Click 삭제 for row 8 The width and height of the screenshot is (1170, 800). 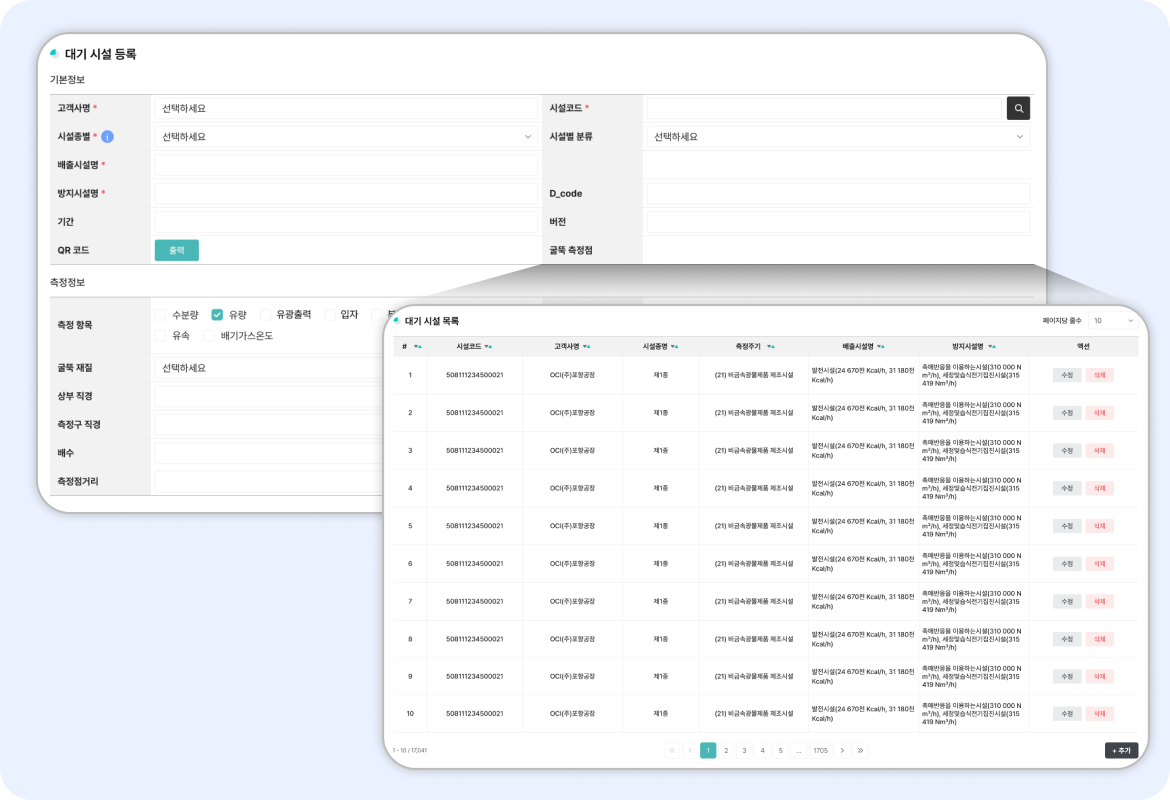pos(1099,639)
